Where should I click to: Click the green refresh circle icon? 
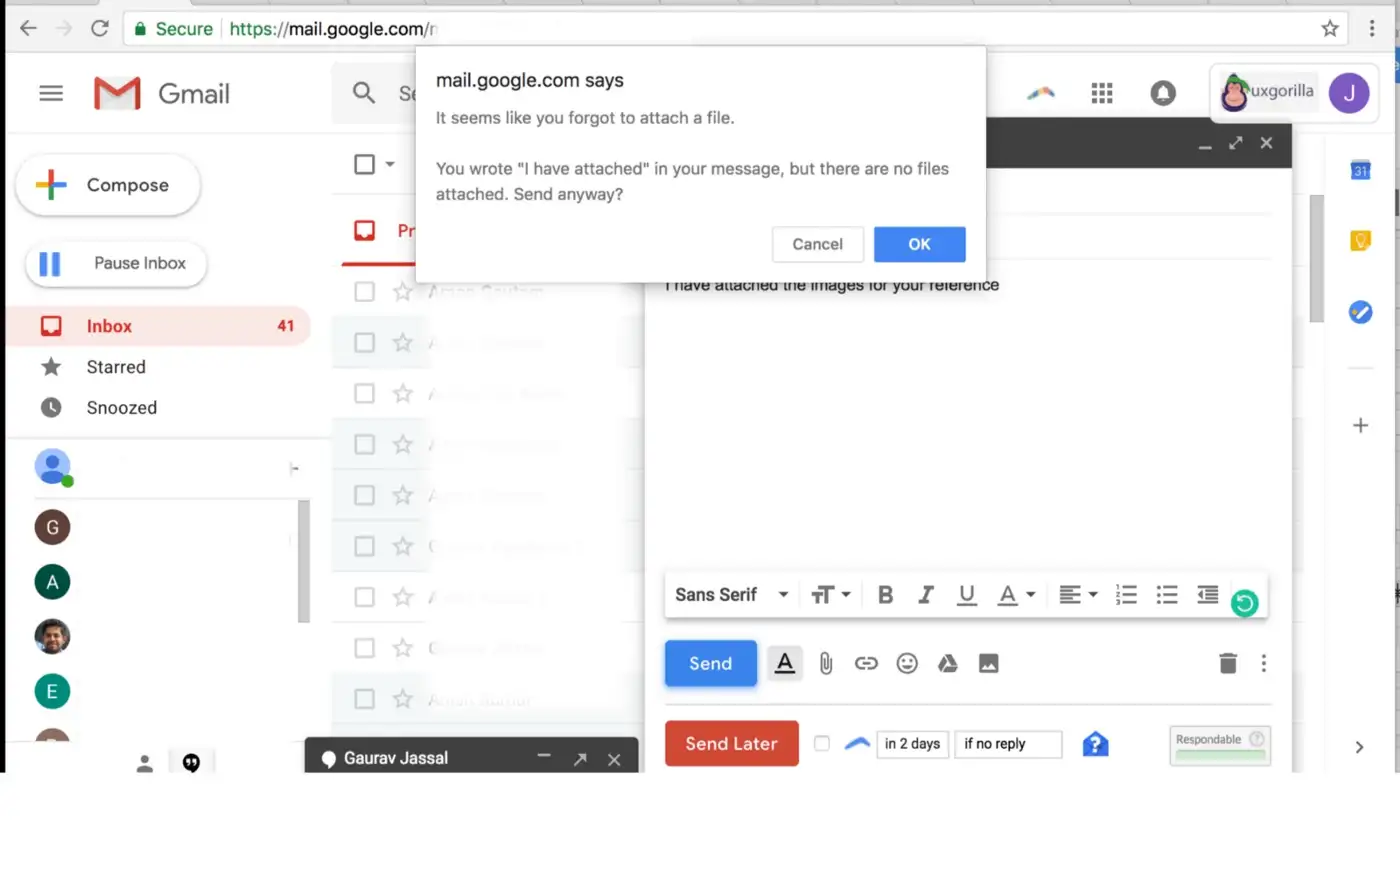(1244, 603)
